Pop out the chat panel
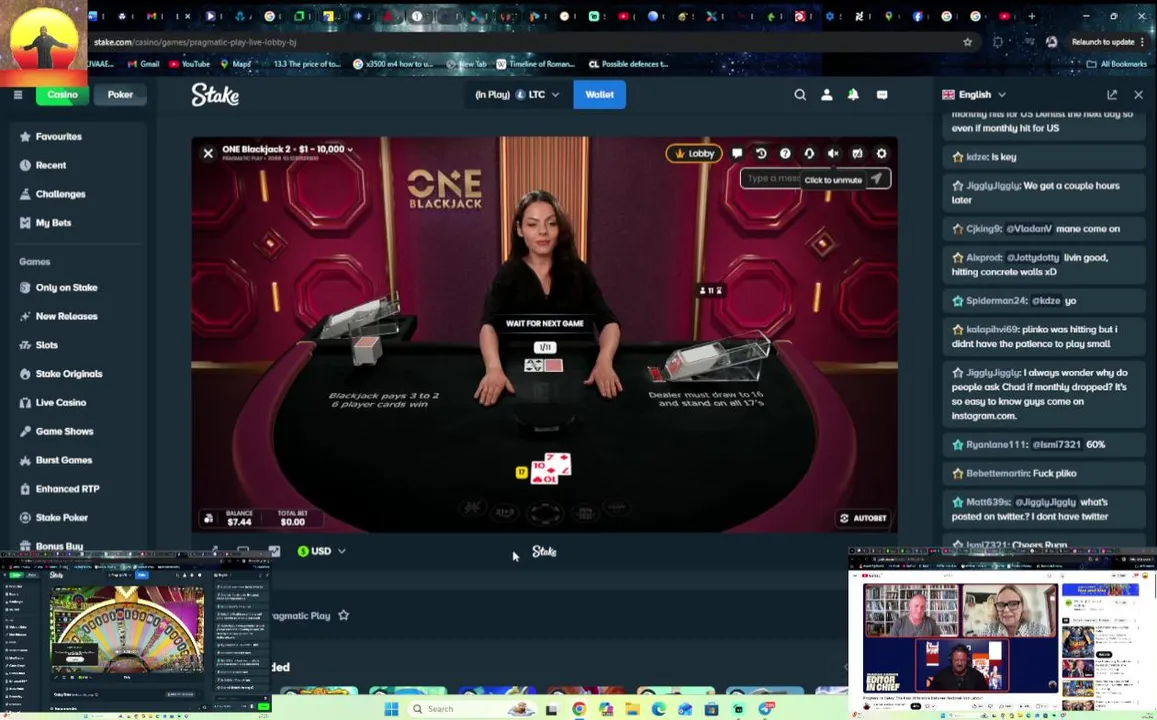Viewport: 1157px width, 720px height. click(x=1112, y=94)
